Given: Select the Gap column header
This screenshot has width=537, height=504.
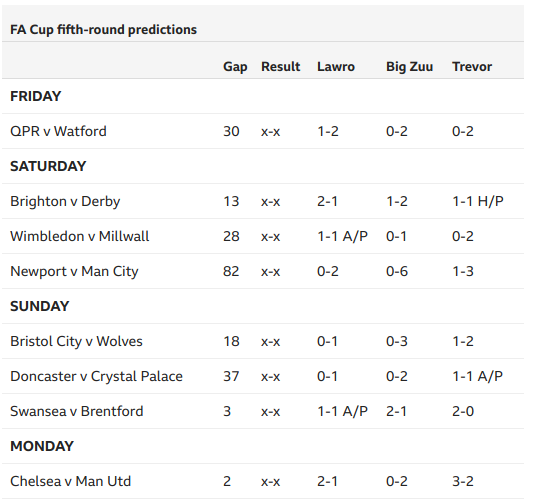Looking at the screenshot, I should pyautogui.click(x=235, y=67).
